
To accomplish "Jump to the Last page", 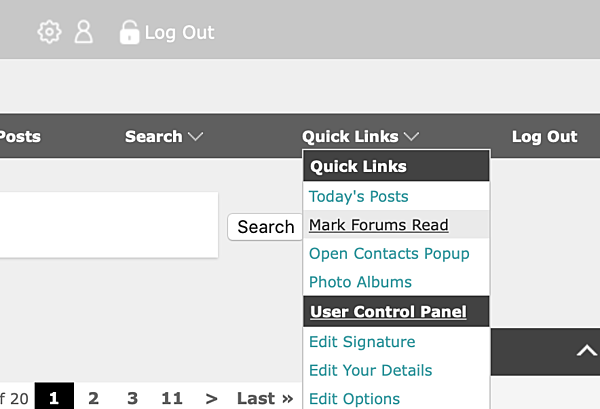I will click(264, 398).
